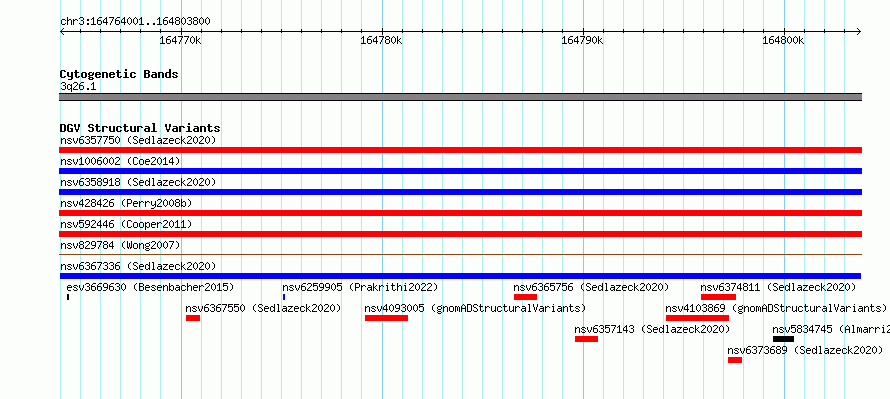Viewport: 890px width, 399px height.
Task: Click the 164770k ruler position label
Action: click(x=180, y=41)
